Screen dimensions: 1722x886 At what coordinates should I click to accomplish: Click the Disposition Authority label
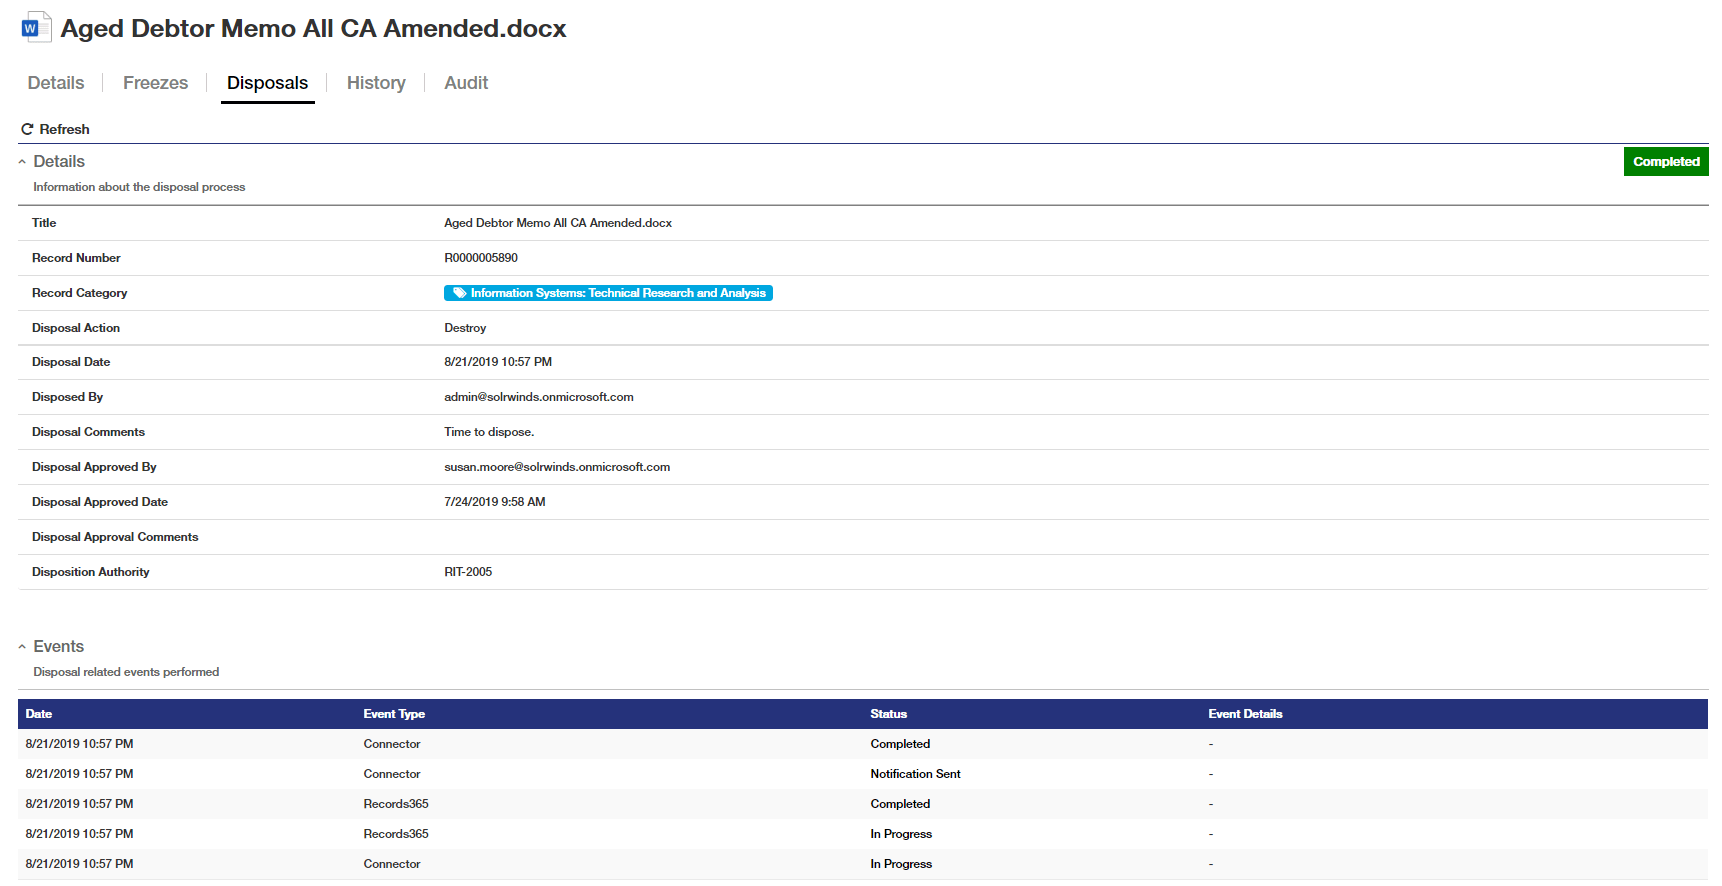point(90,572)
